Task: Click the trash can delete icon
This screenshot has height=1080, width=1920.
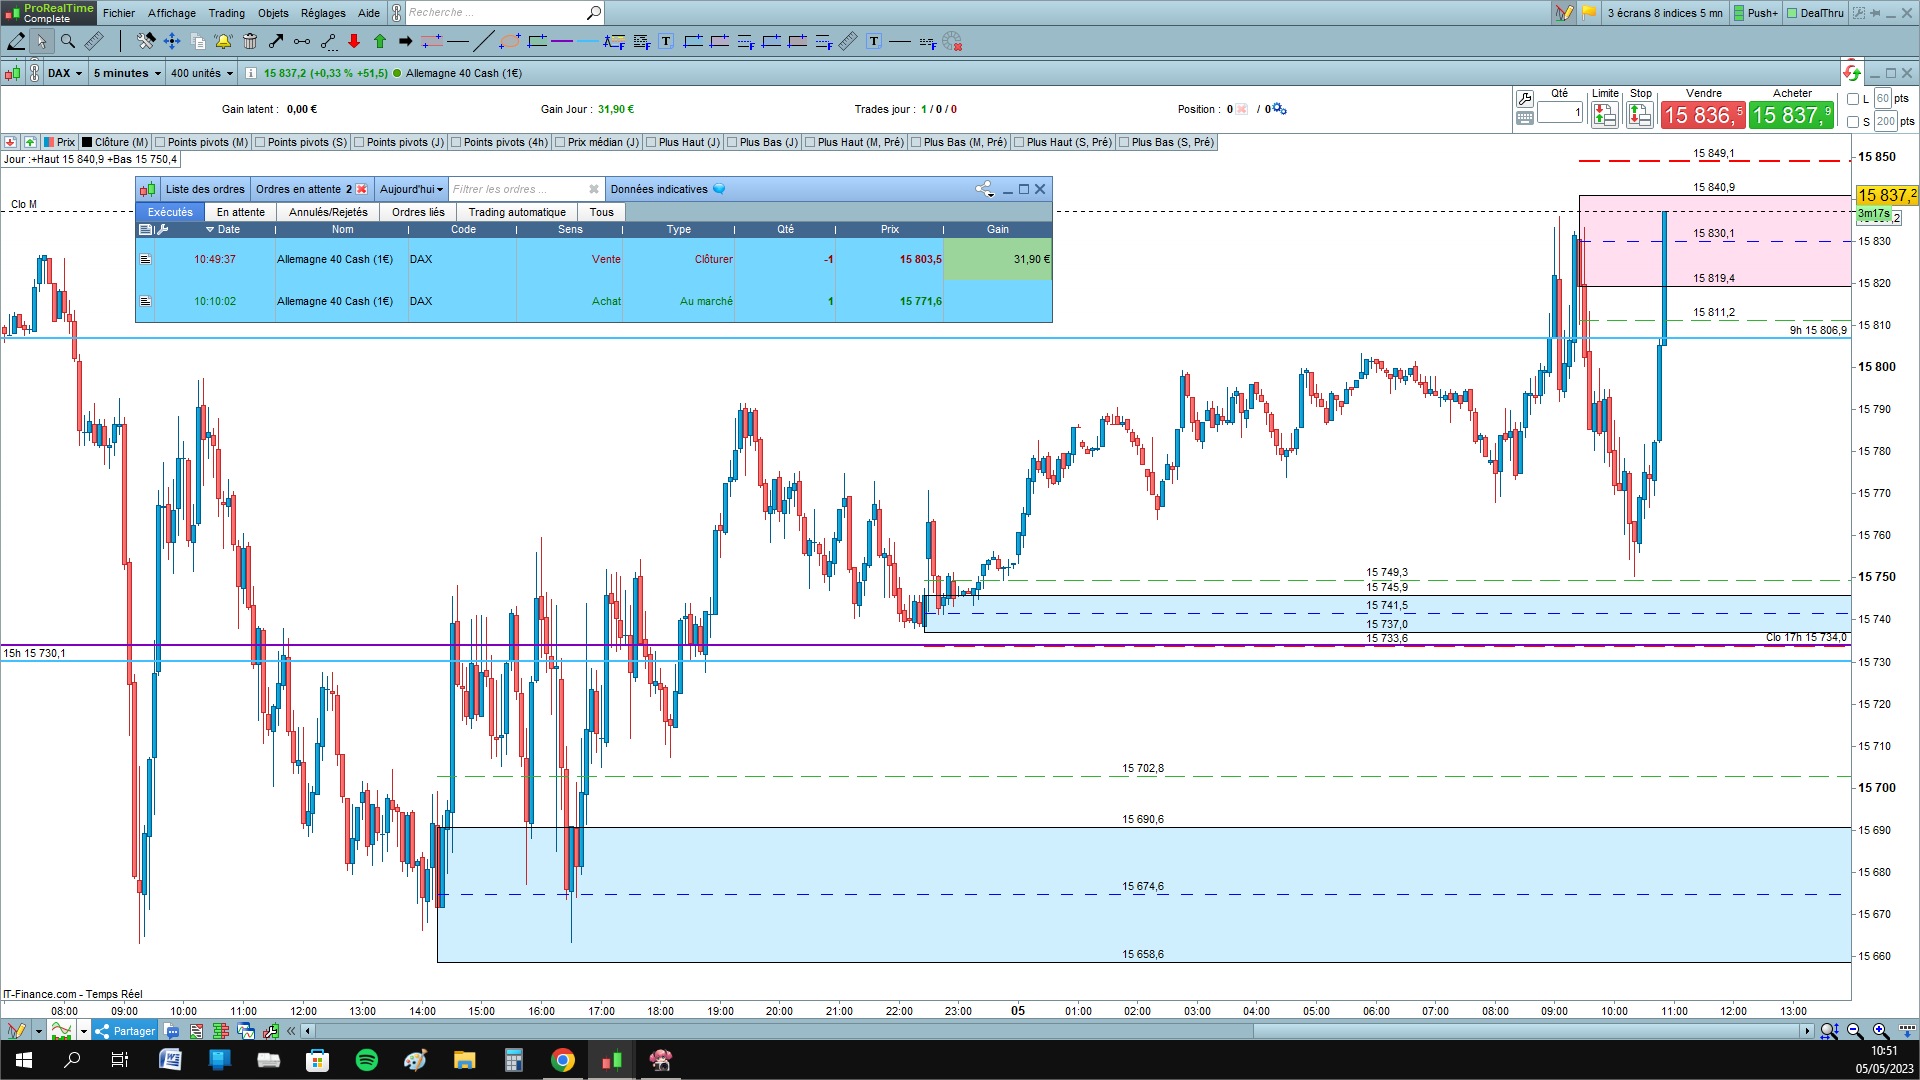Action: click(250, 41)
